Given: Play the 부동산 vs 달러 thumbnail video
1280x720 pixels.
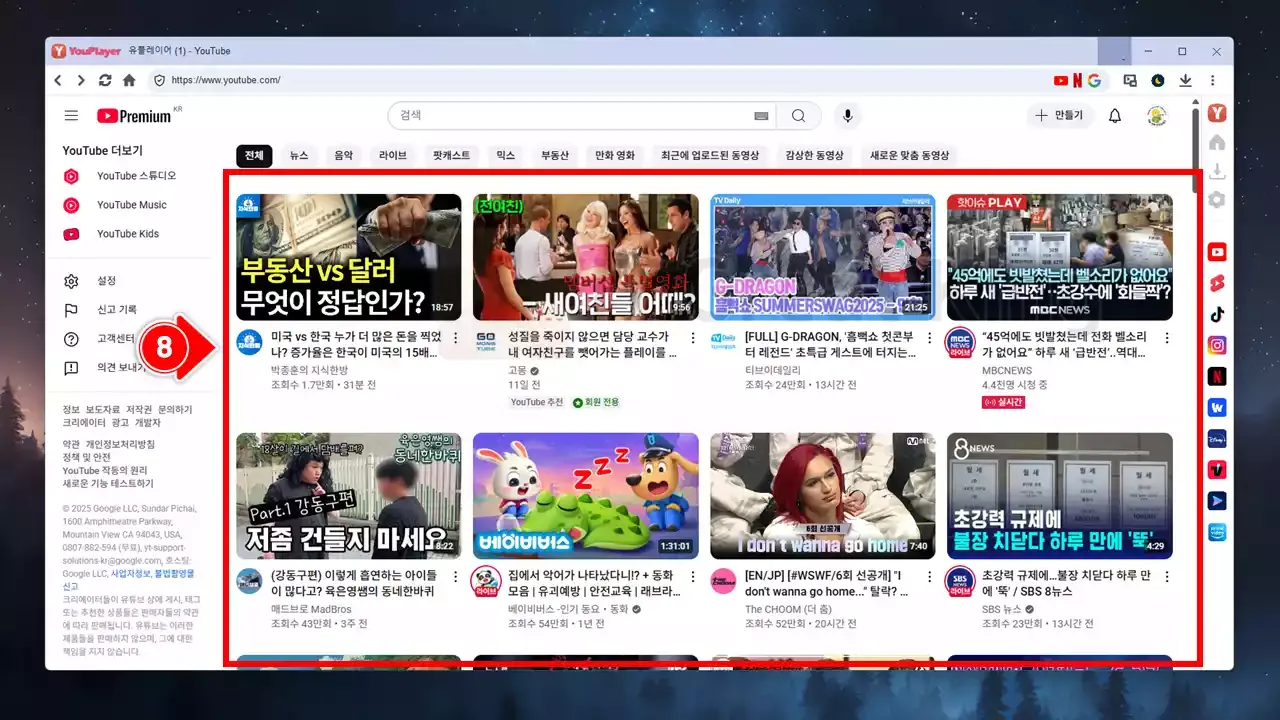Looking at the screenshot, I should coord(349,257).
